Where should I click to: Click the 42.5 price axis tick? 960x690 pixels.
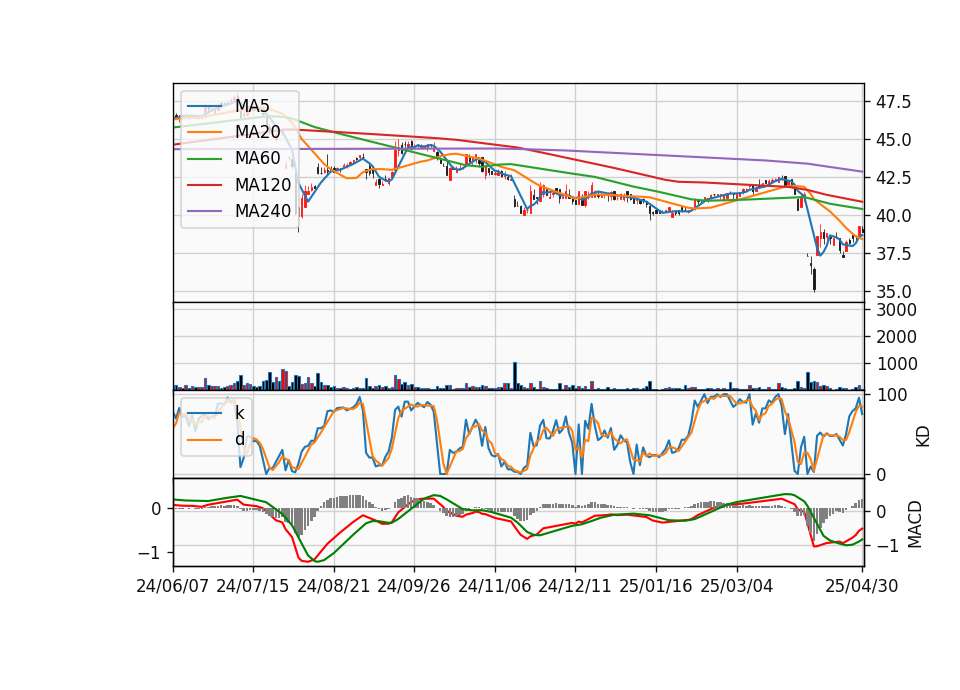pyautogui.click(x=893, y=178)
